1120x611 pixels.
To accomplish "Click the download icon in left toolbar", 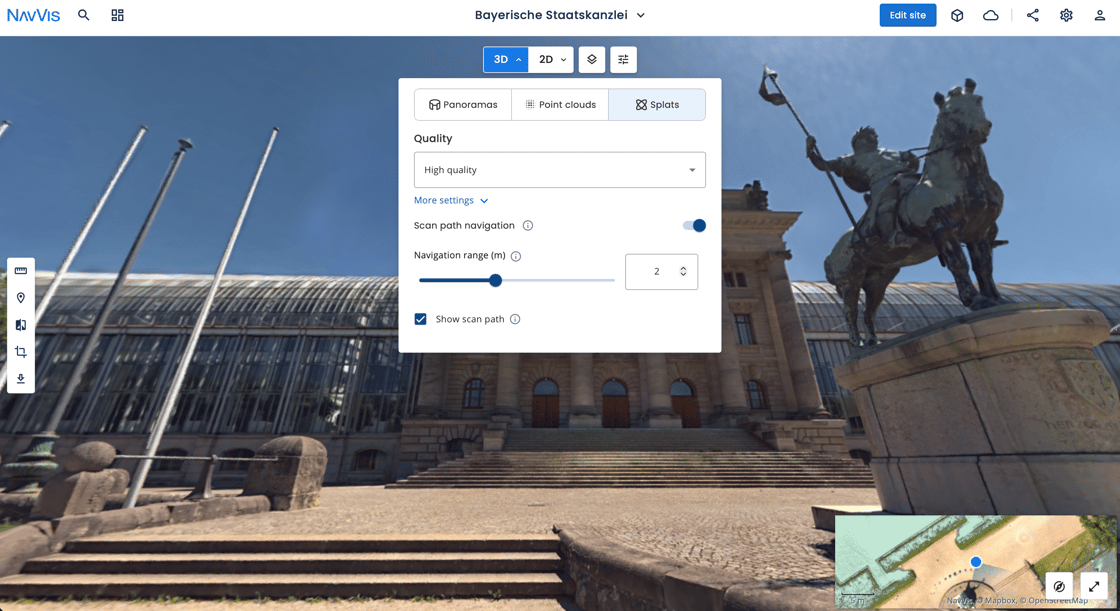I will [21, 379].
